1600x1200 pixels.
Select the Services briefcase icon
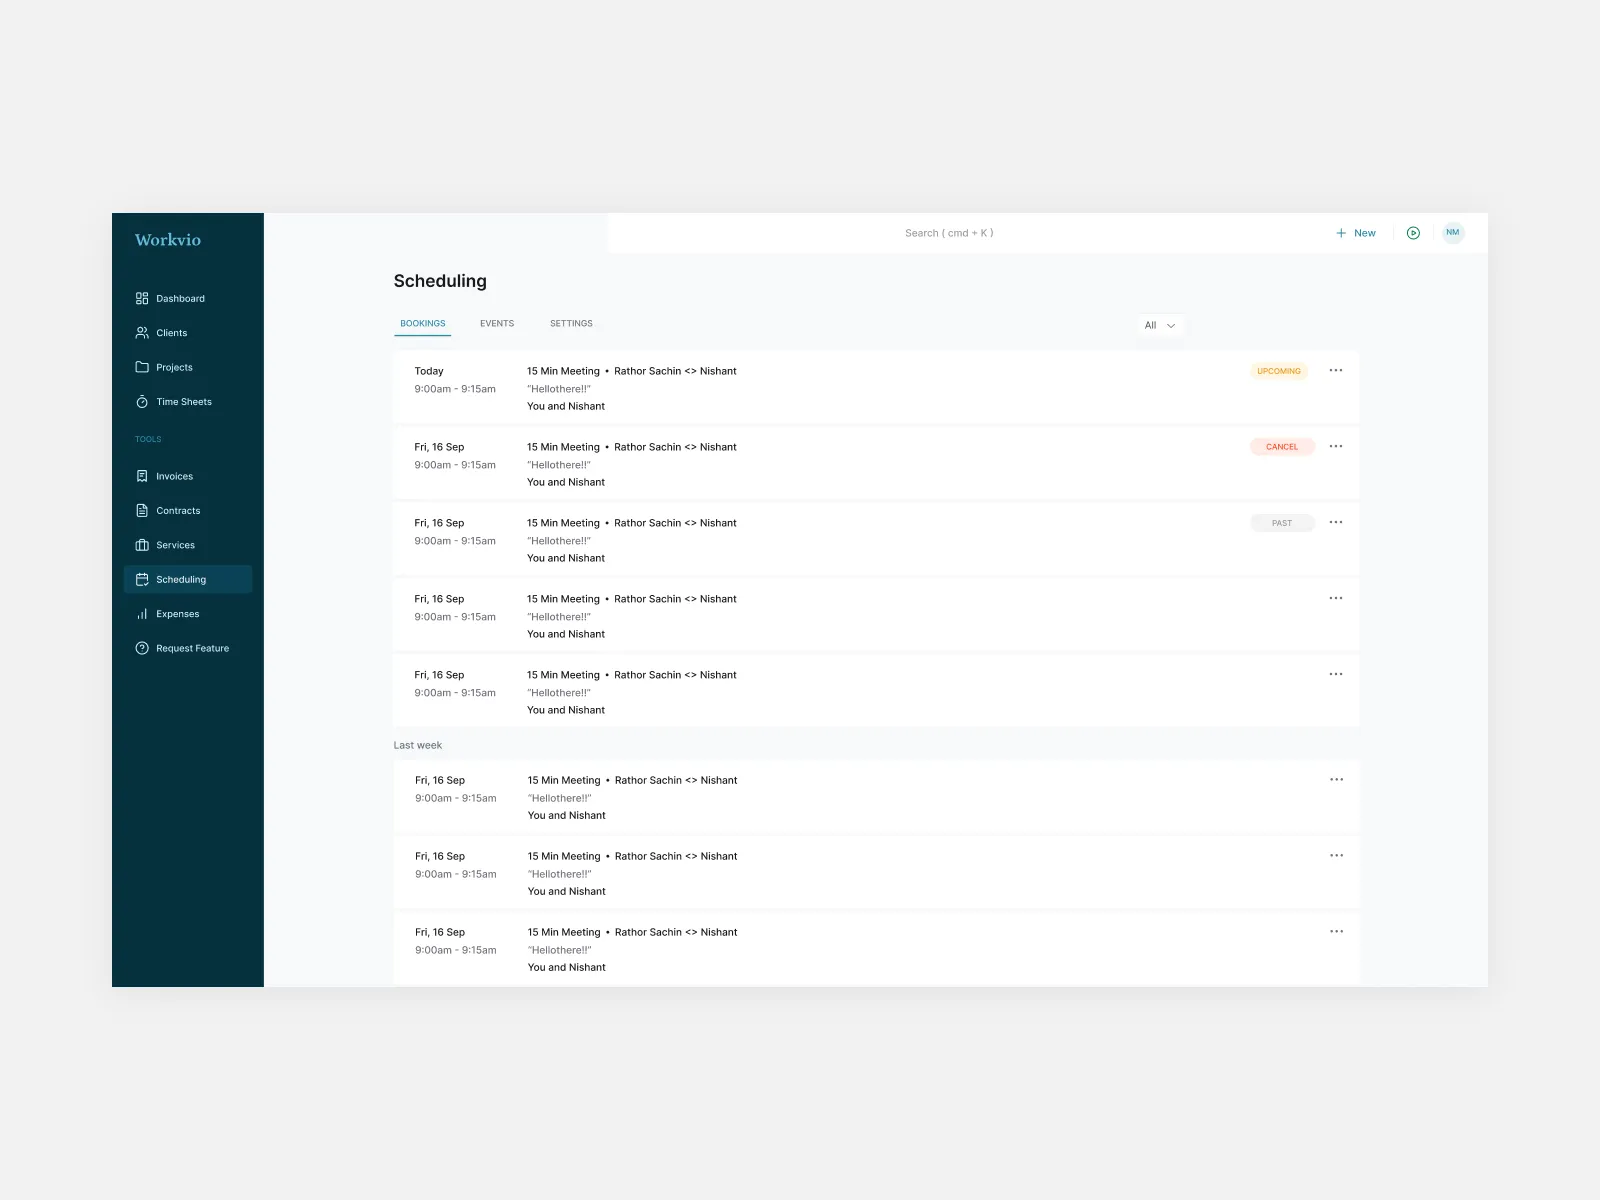(142, 545)
